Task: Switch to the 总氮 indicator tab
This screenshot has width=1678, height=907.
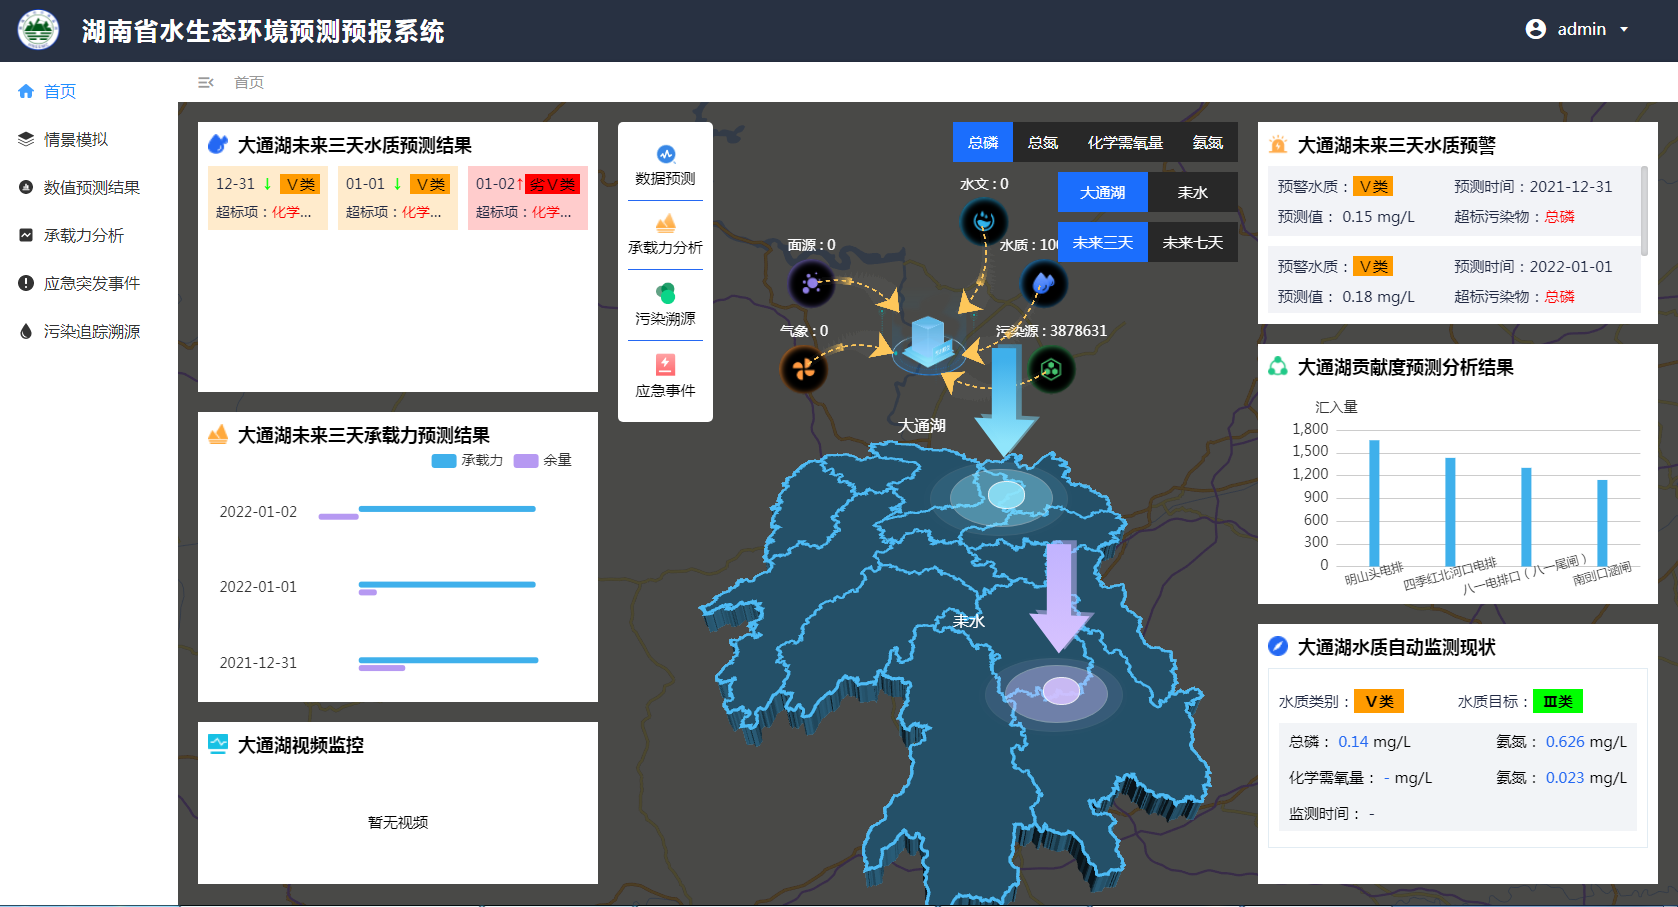Action: point(1042,143)
